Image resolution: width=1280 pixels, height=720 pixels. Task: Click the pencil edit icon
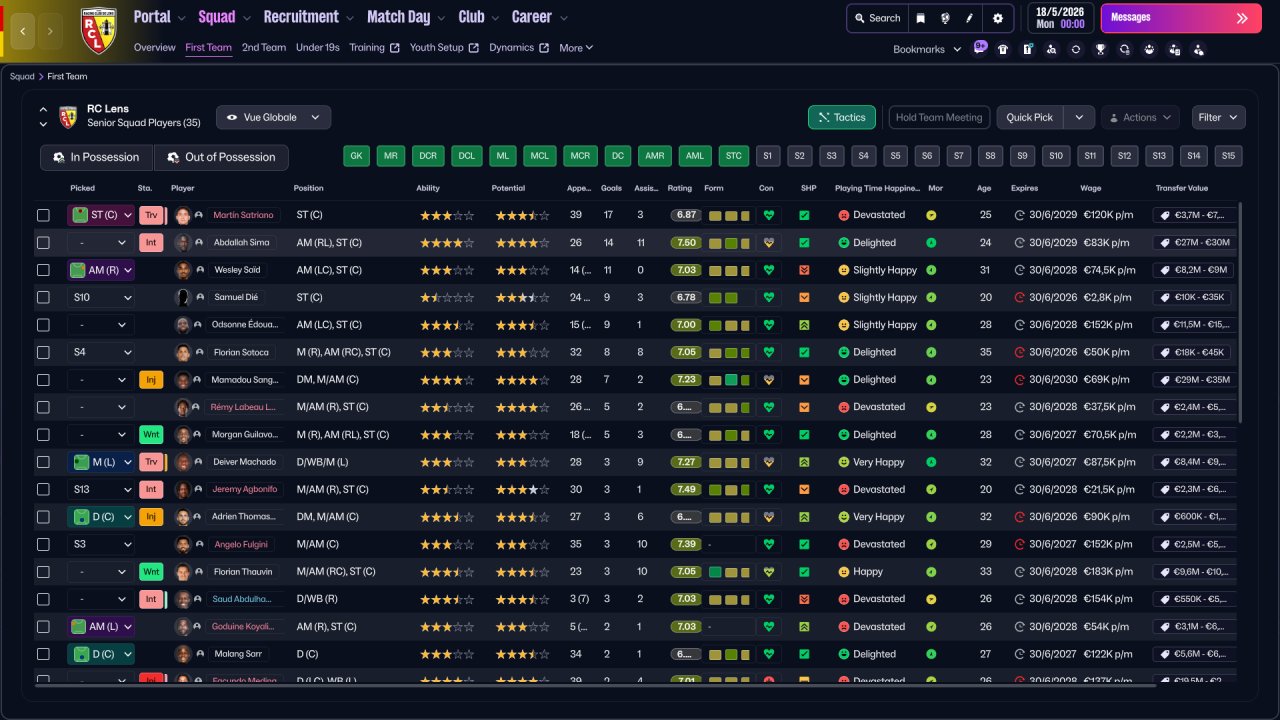click(x=969, y=18)
